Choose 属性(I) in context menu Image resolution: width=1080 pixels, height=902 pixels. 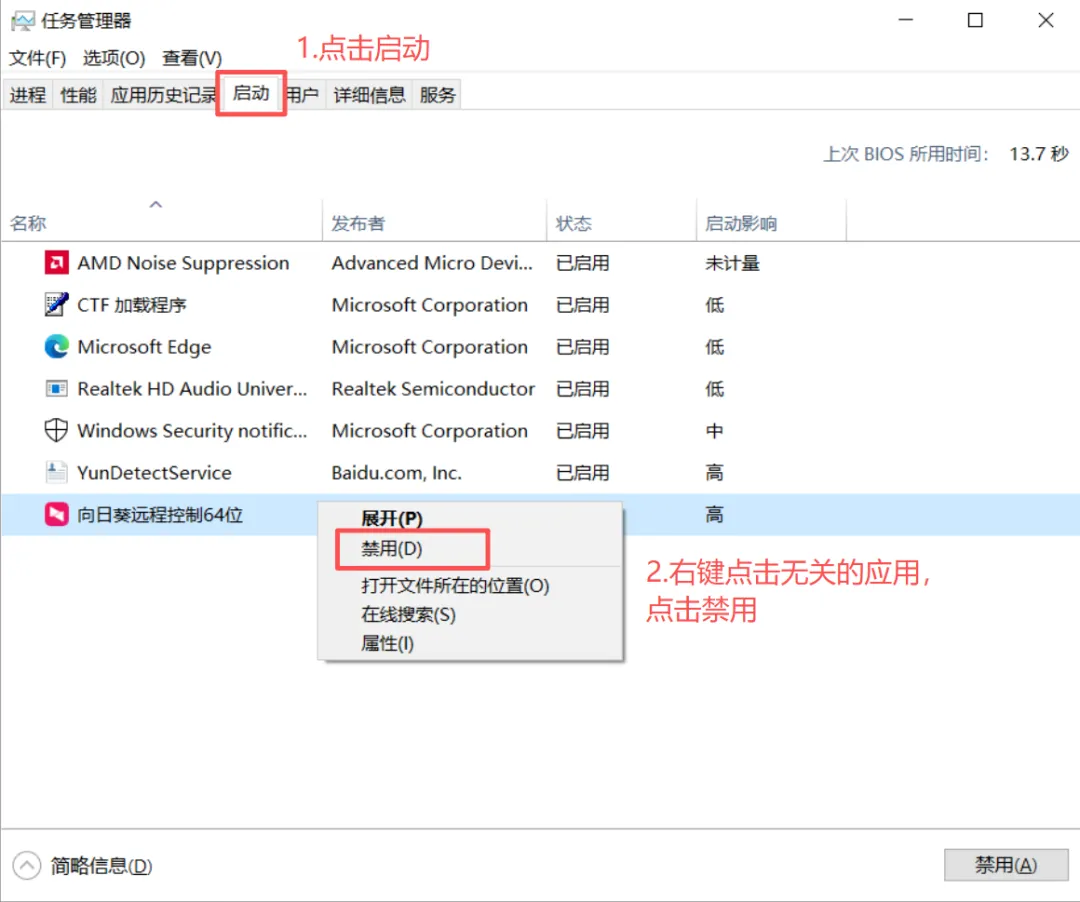471,643
